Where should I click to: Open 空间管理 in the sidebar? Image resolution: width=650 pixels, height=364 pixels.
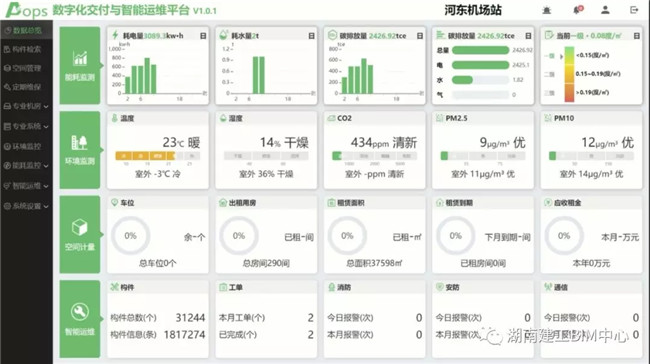[x=26, y=68]
